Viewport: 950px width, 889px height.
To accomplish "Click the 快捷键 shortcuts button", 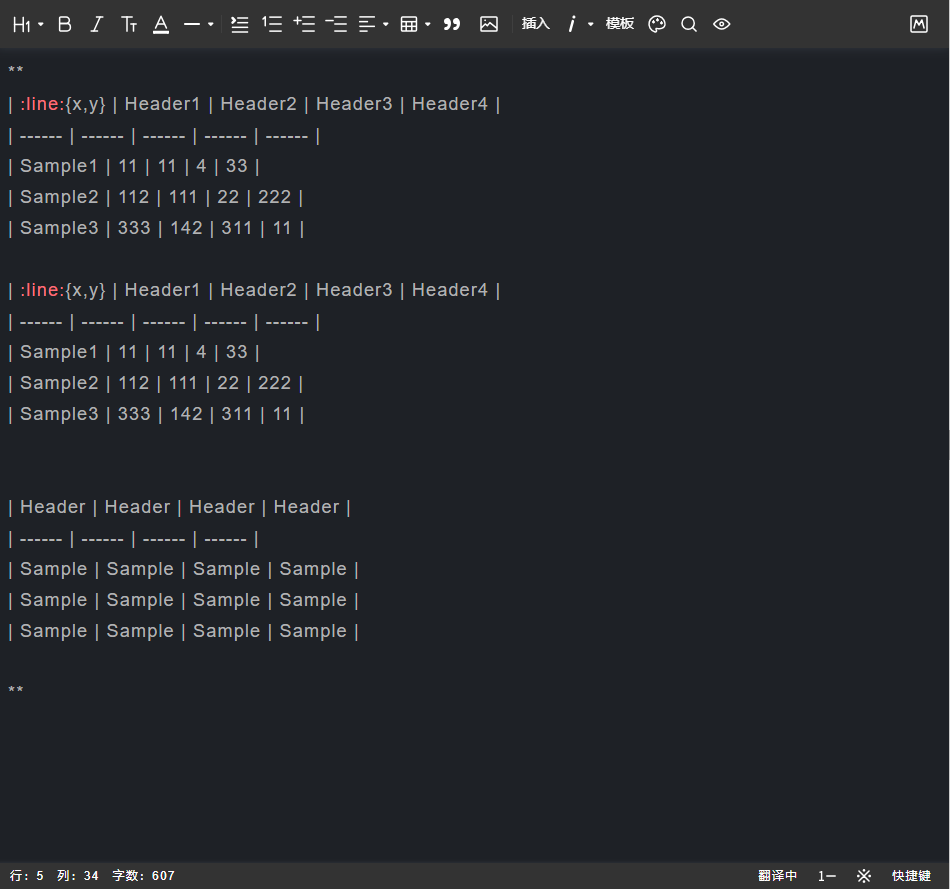I will (911, 876).
